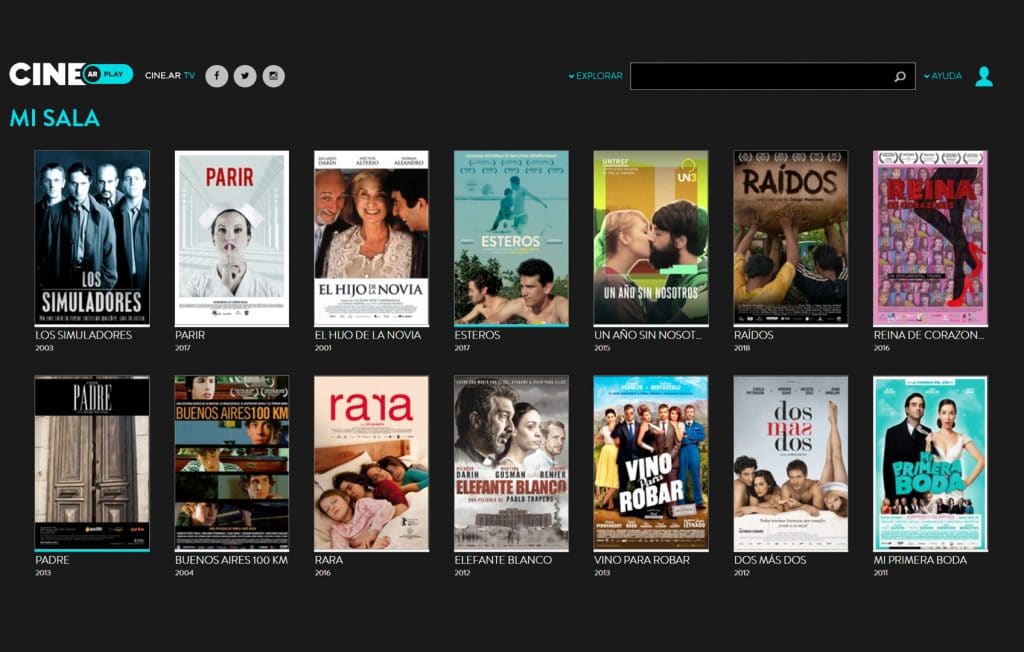The width and height of the screenshot is (1024, 652).
Task: Click the CINE.AR Play logo
Action: coord(70,75)
